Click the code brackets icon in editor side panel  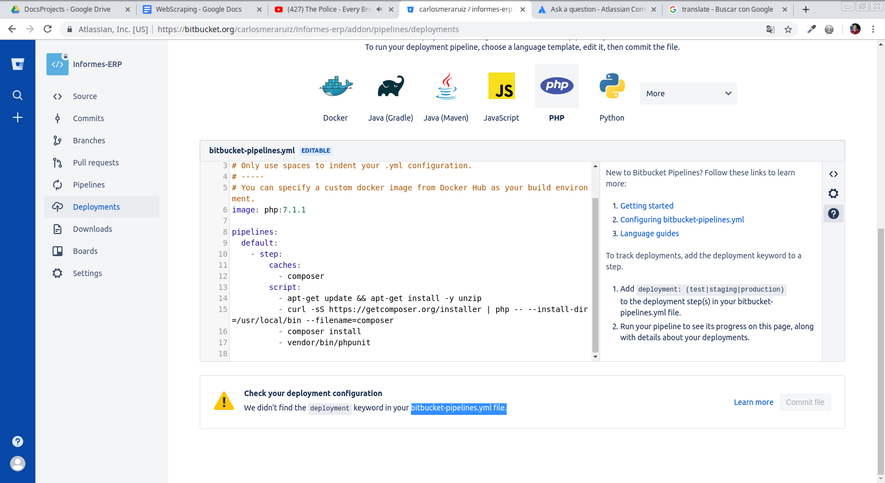click(x=833, y=174)
